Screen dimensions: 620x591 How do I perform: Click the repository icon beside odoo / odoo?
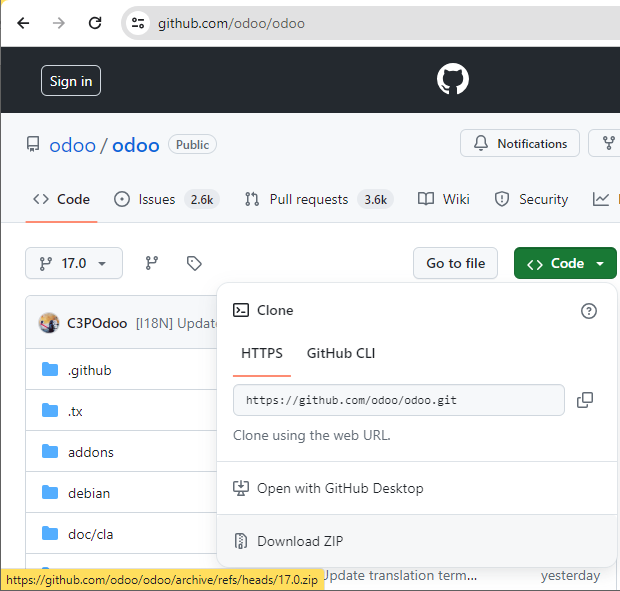coord(33,144)
